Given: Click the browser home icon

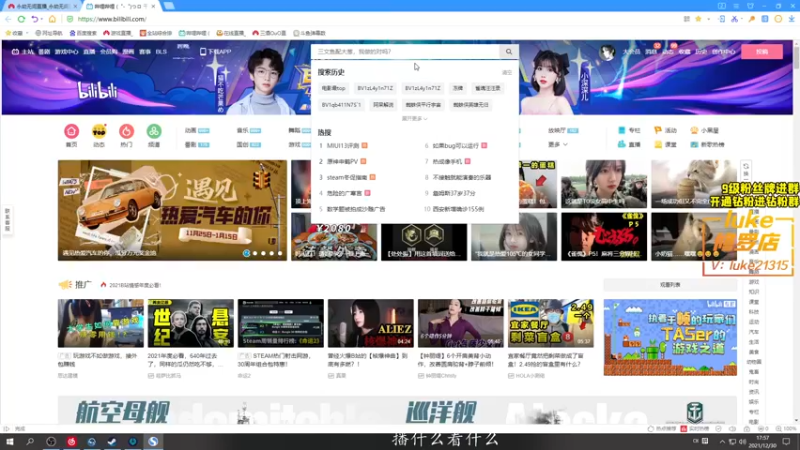Looking at the screenshot, I should (52, 19).
